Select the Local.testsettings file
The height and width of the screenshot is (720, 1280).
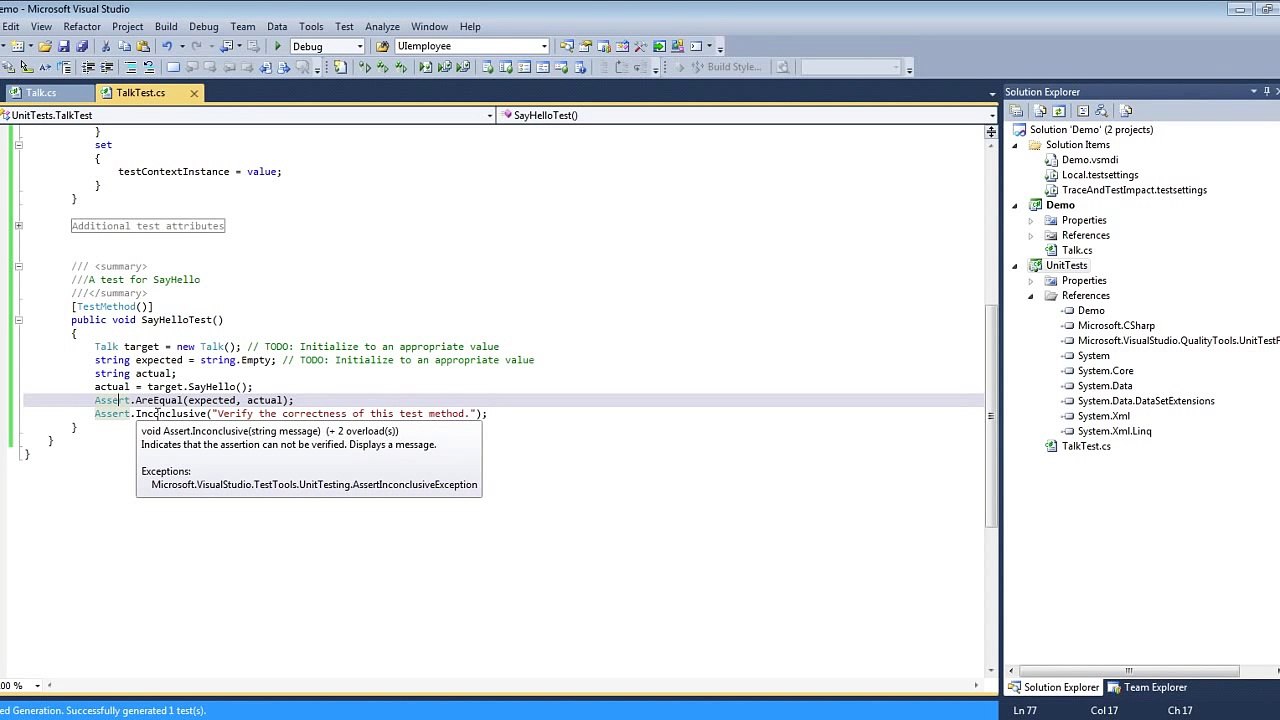[1100, 175]
